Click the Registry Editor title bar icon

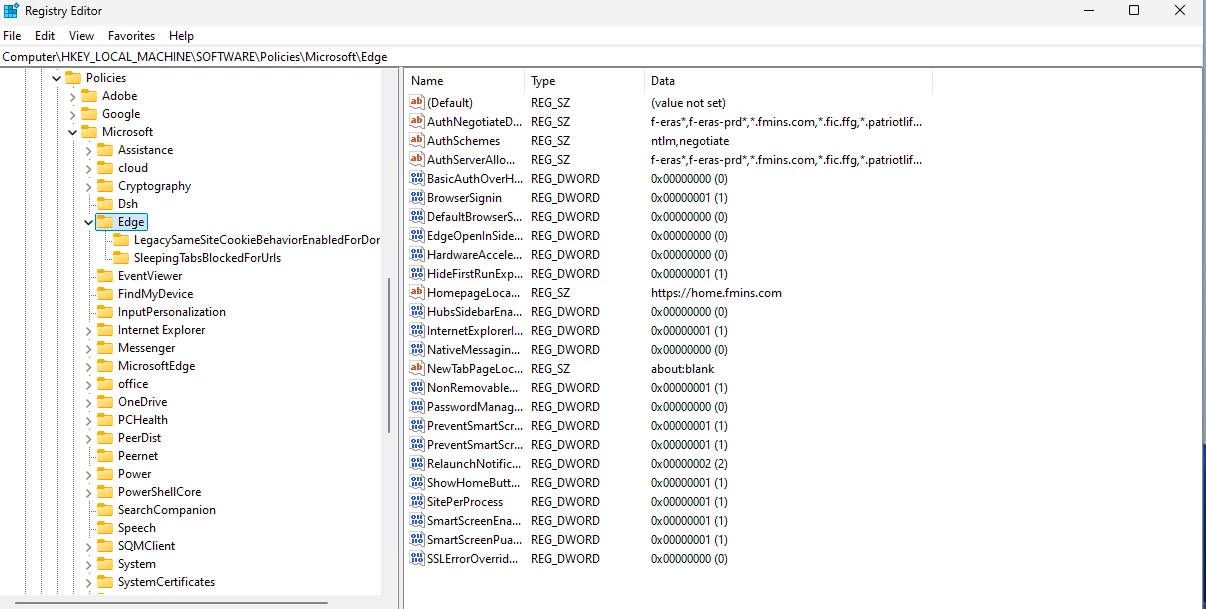pos(11,11)
